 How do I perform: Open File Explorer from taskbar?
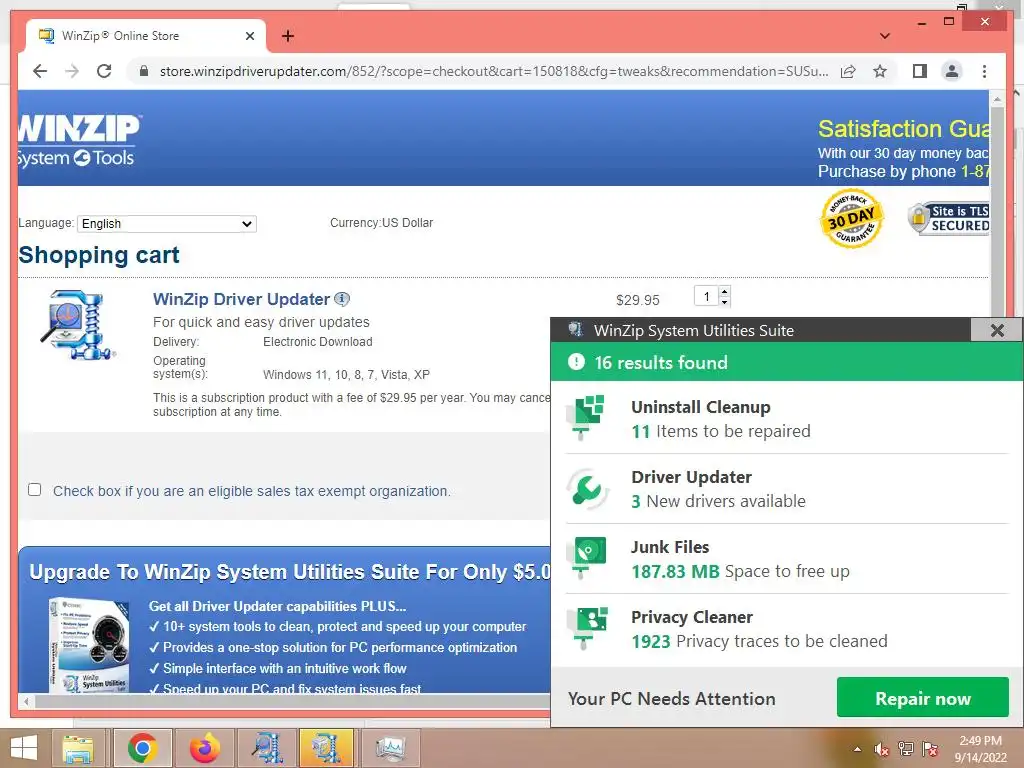coord(78,748)
